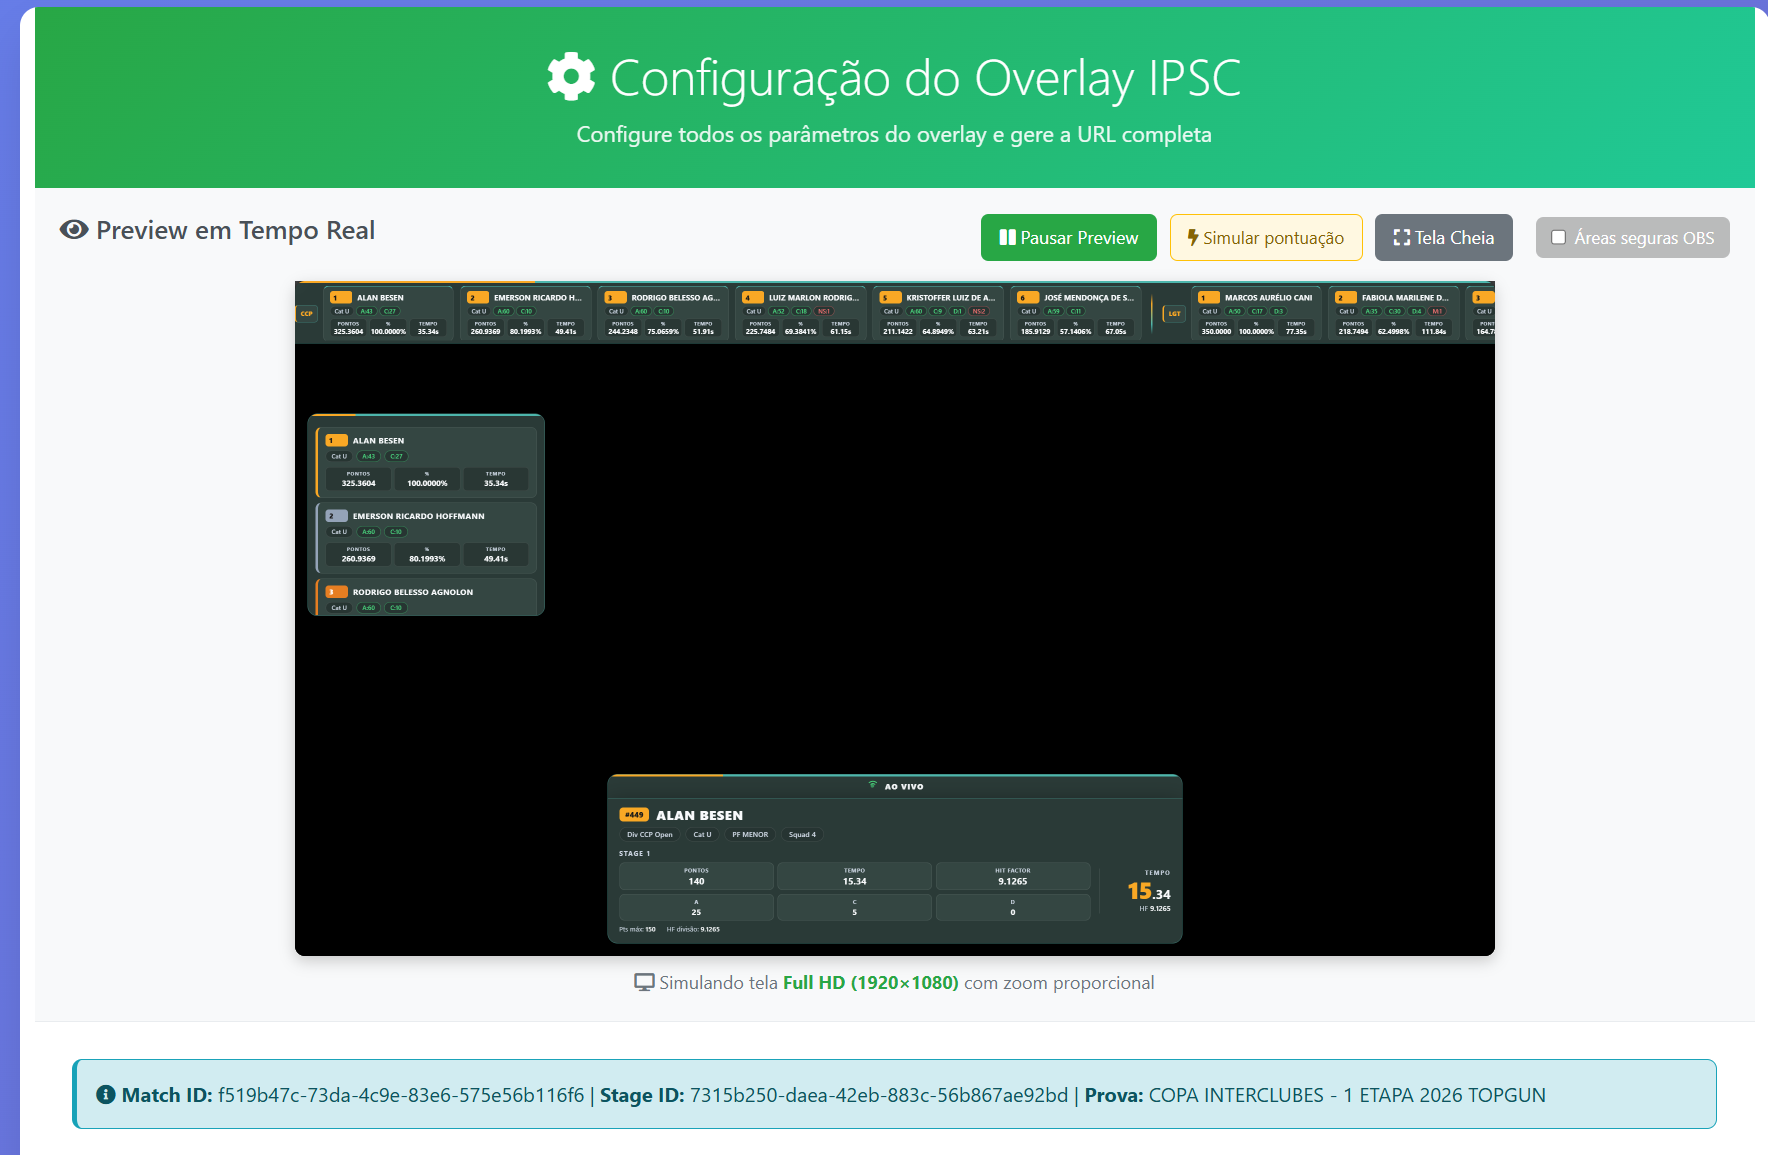Click the 49.41s time in the side panel
Image resolution: width=1768 pixels, height=1155 pixels.
click(496, 559)
